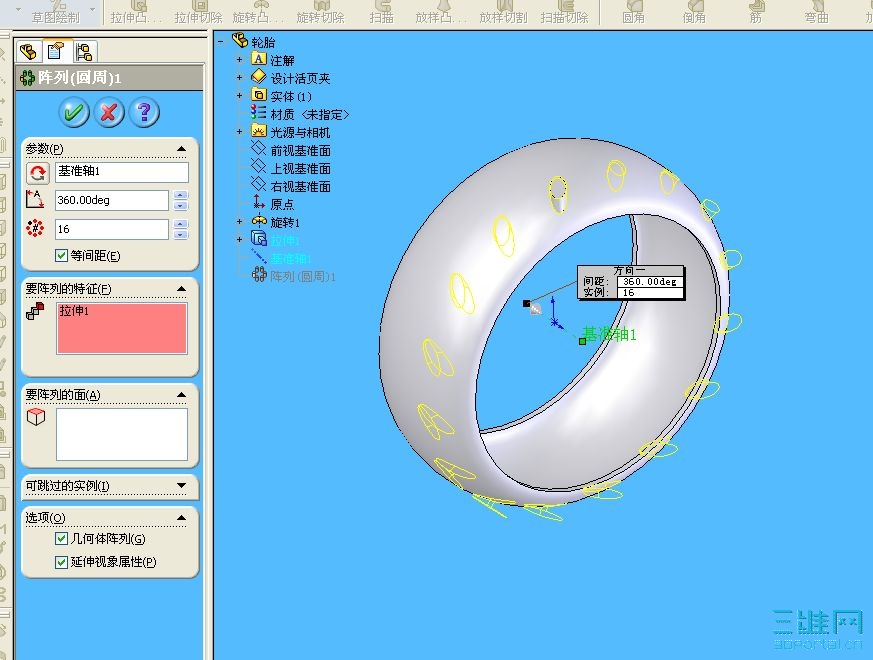Expand the 实体(1) solid bodies node

click(x=240, y=96)
